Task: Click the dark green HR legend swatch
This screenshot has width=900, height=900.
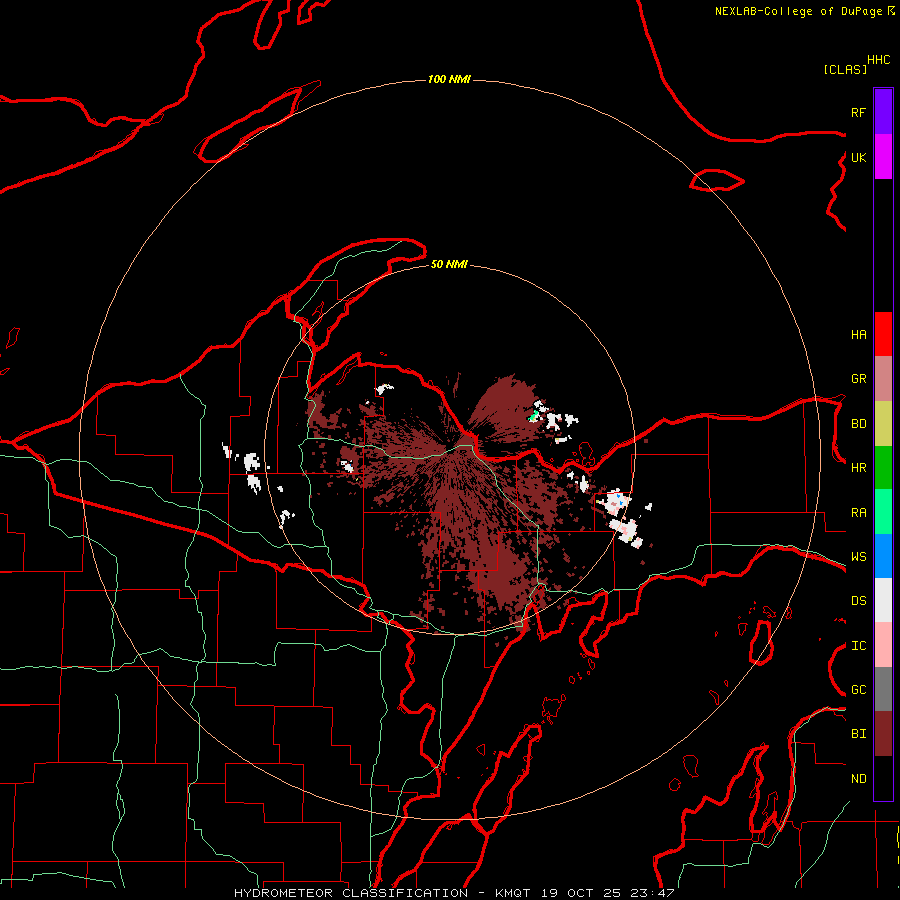Action: [x=883, y=468]
